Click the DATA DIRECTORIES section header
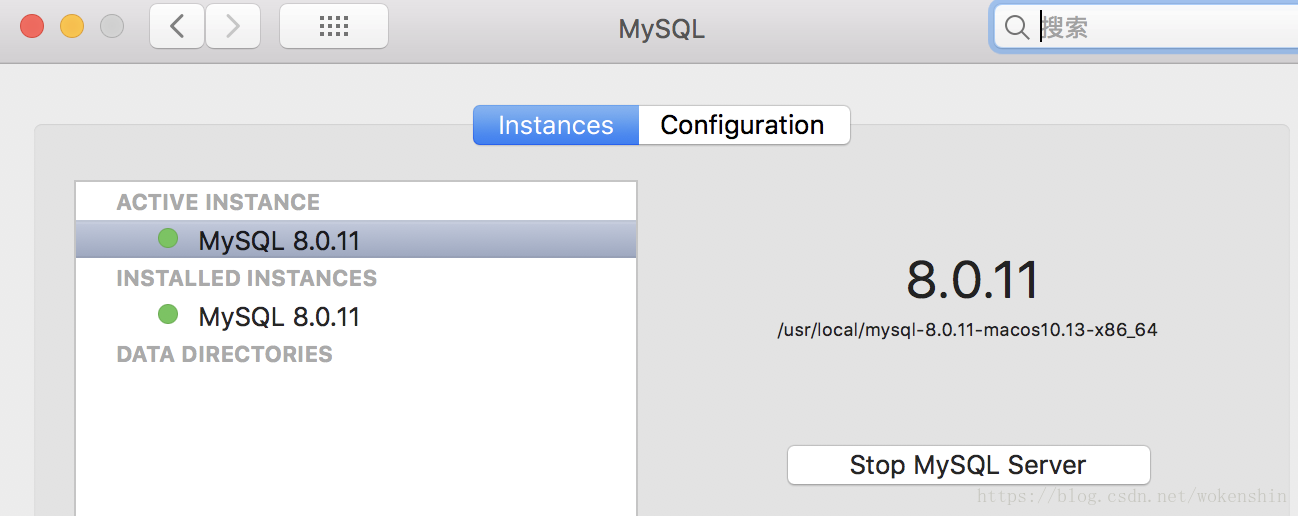Image resolution: width=1298 pixels, height=516 pixels. click(x=225, y=354)
